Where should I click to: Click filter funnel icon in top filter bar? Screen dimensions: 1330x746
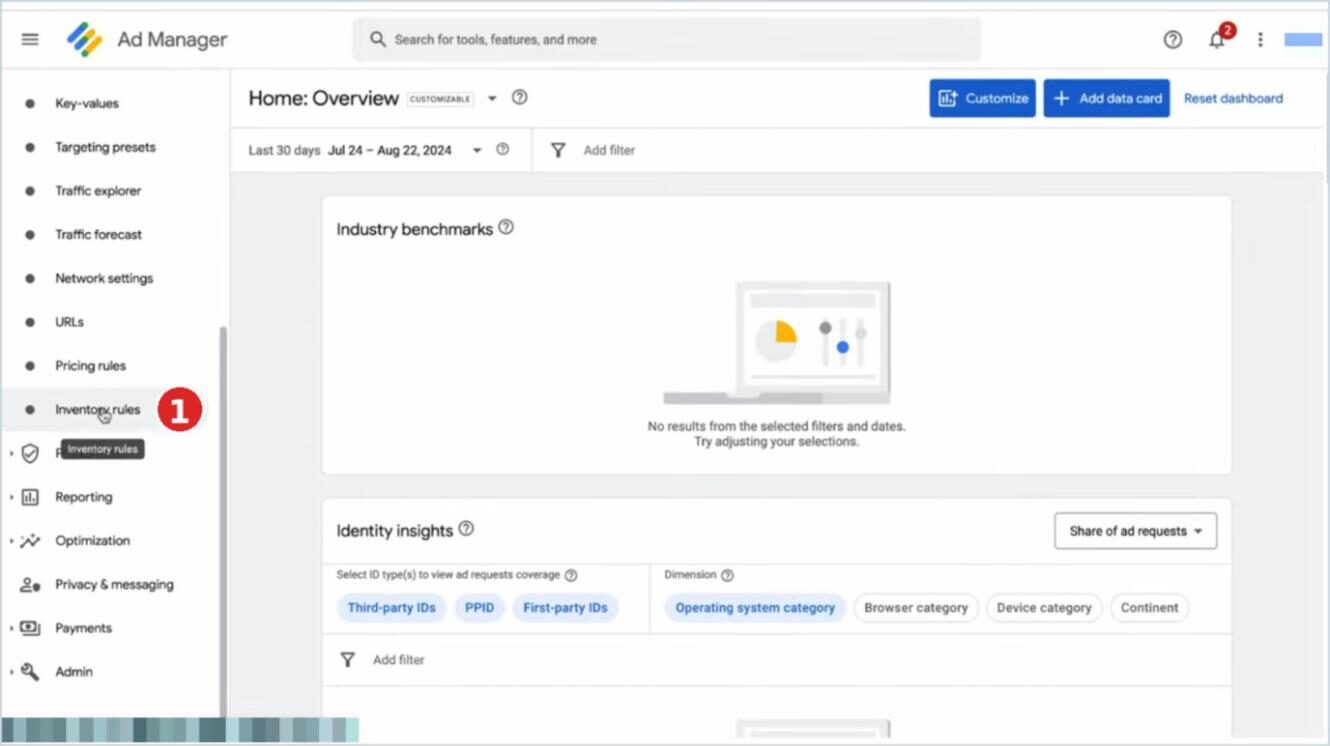(558, 150)
